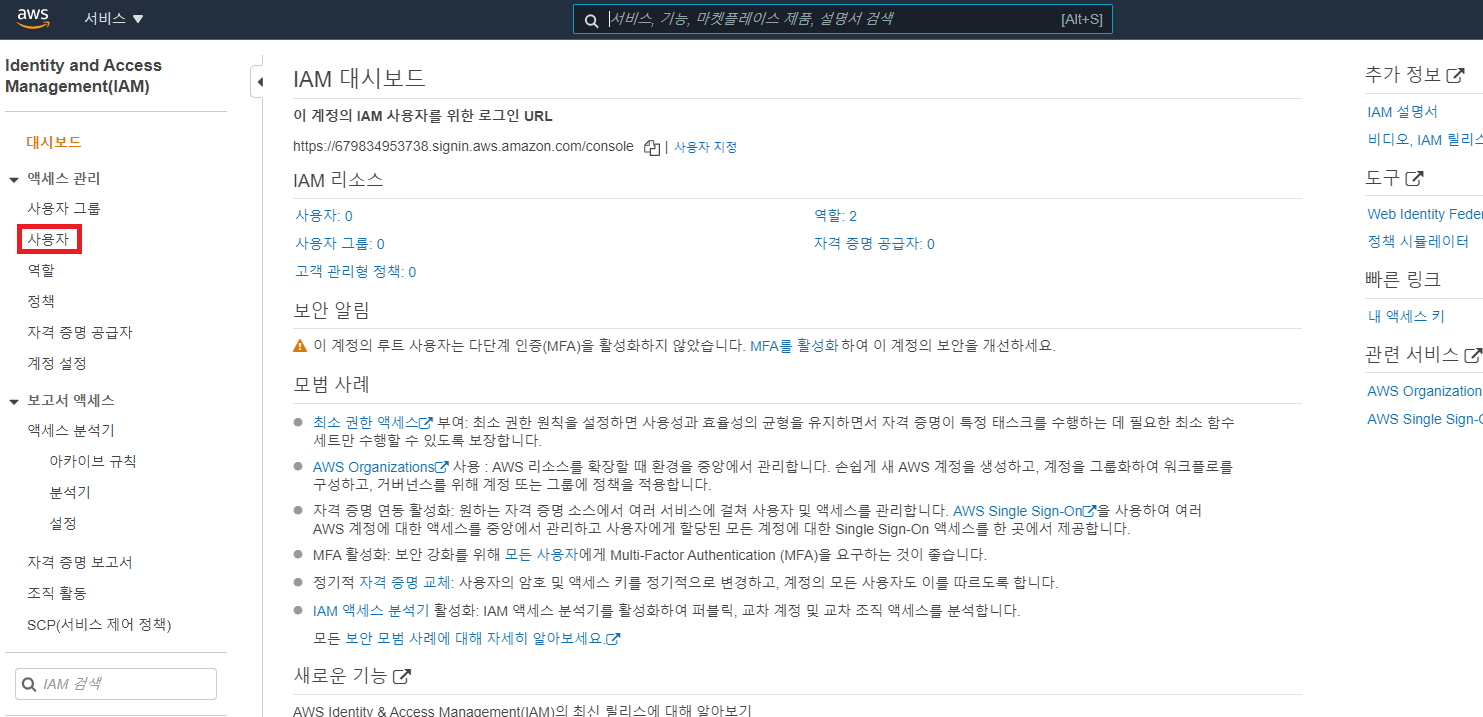Open 계정 설정 in the sidebar
The height and width of the screenshot is (717, 1483).
click(57, 363)
